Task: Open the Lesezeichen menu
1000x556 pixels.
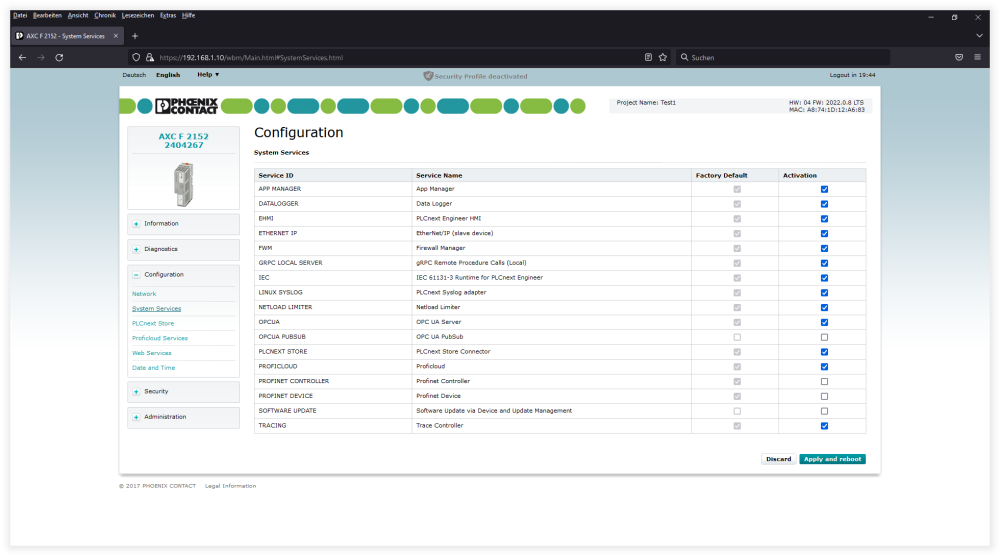Action: (137, 16)
